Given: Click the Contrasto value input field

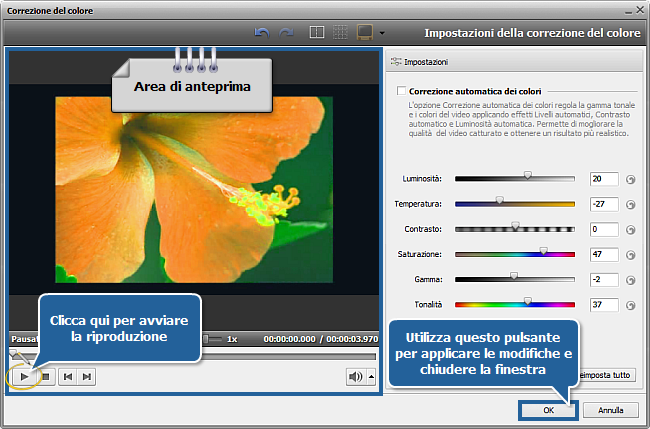Looking at the screenshot, I should (603, 229).
